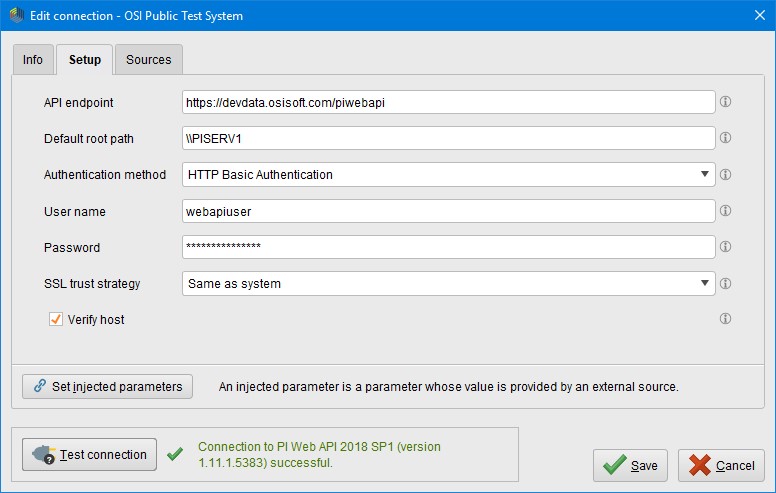Save the connection settings
This screenshot has width=776, height=493.
(631, 465)
